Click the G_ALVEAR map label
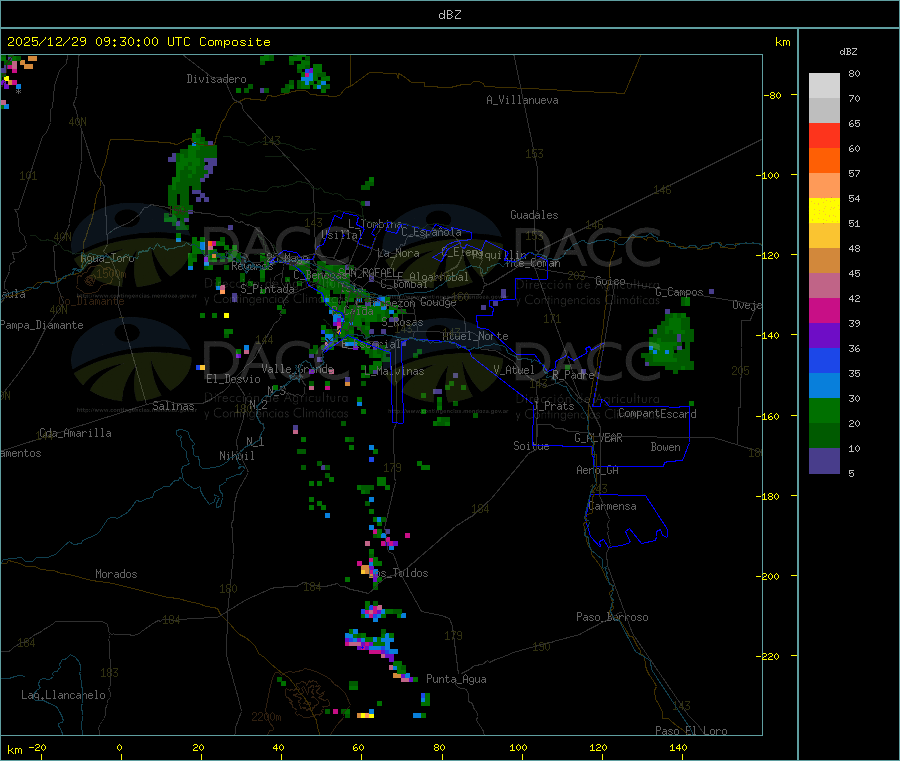The width and height of the screenshot is (900, 761). point(598,438)
